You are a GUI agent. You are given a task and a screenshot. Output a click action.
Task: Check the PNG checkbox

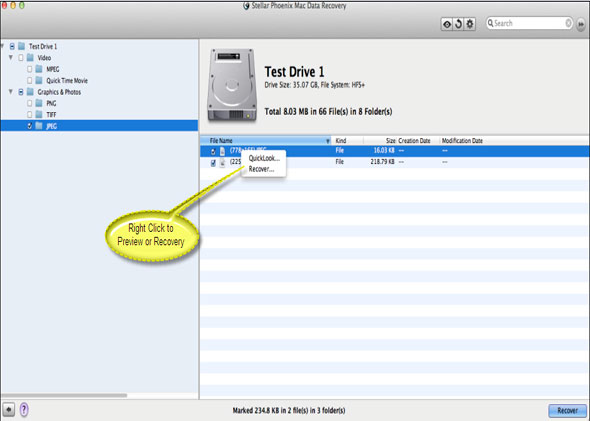29,103
